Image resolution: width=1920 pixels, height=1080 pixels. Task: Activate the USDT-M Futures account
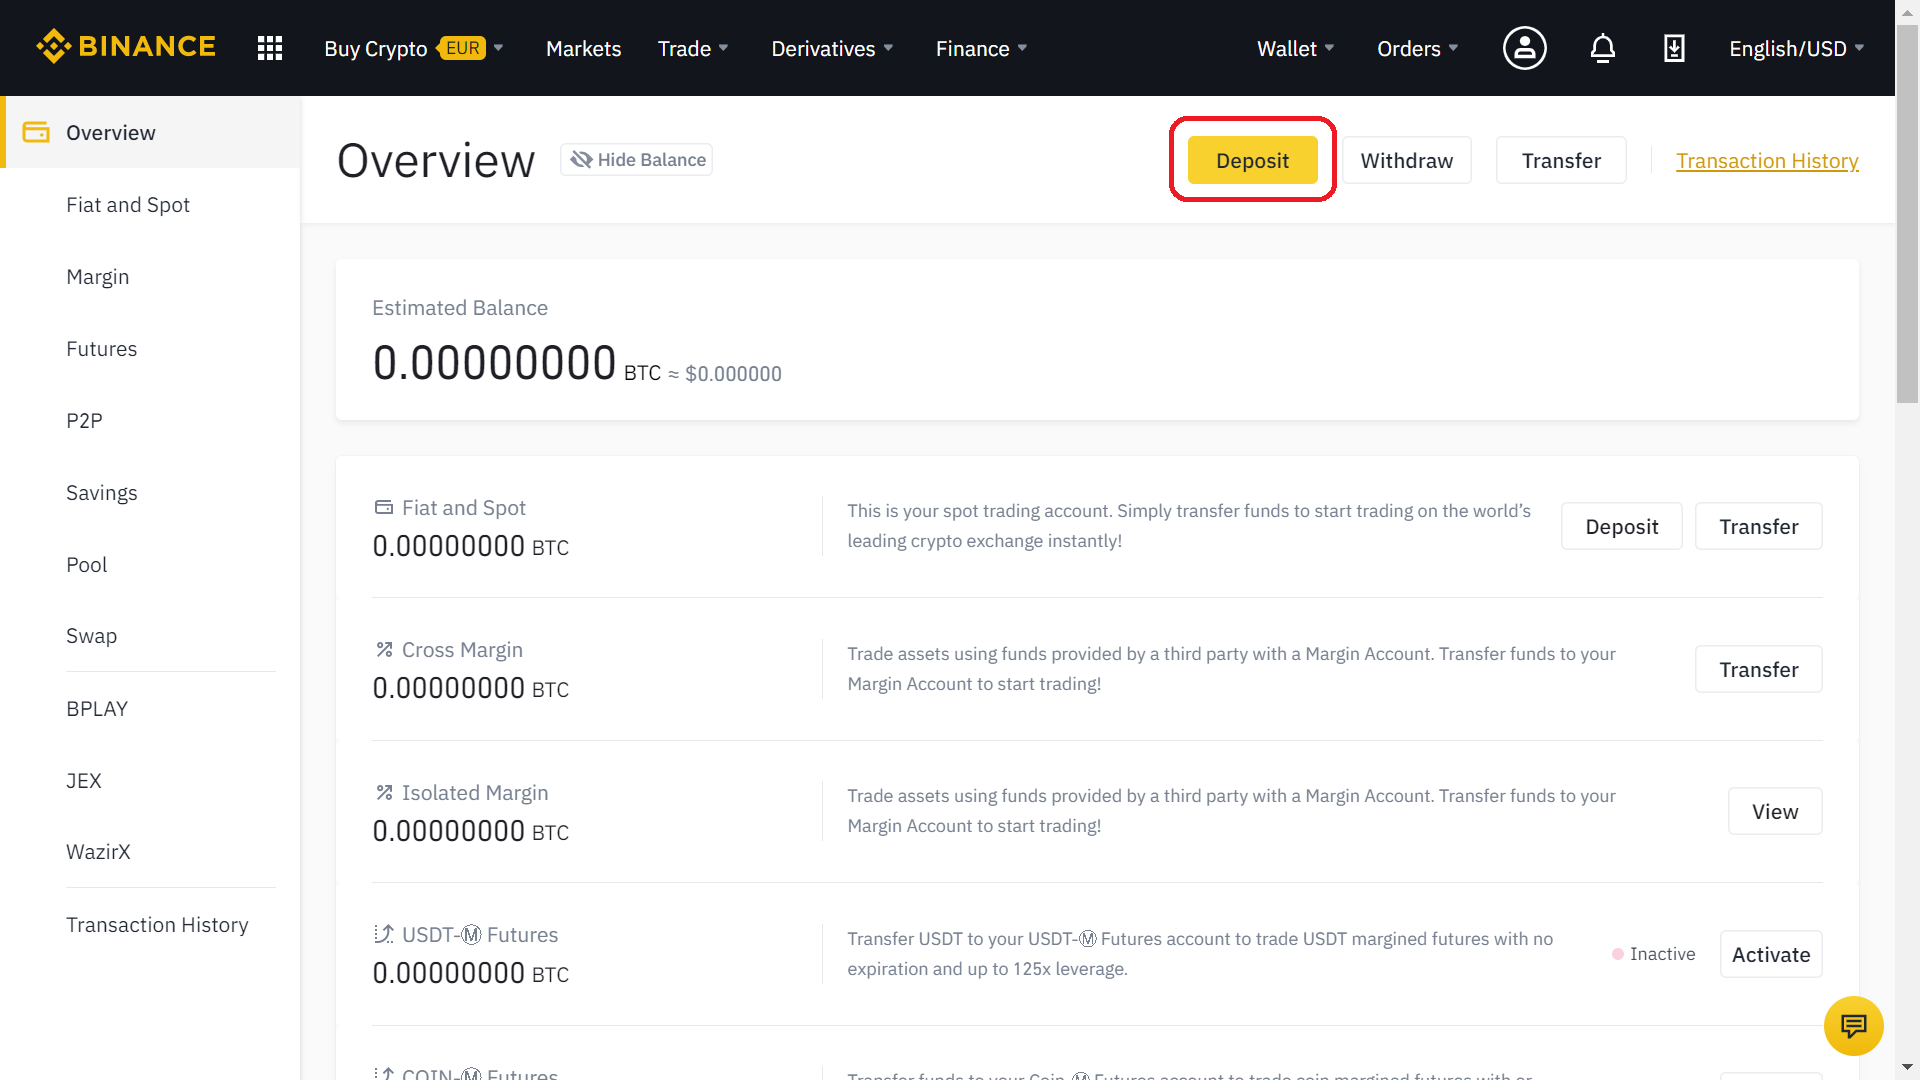[x=1771, y=954]
